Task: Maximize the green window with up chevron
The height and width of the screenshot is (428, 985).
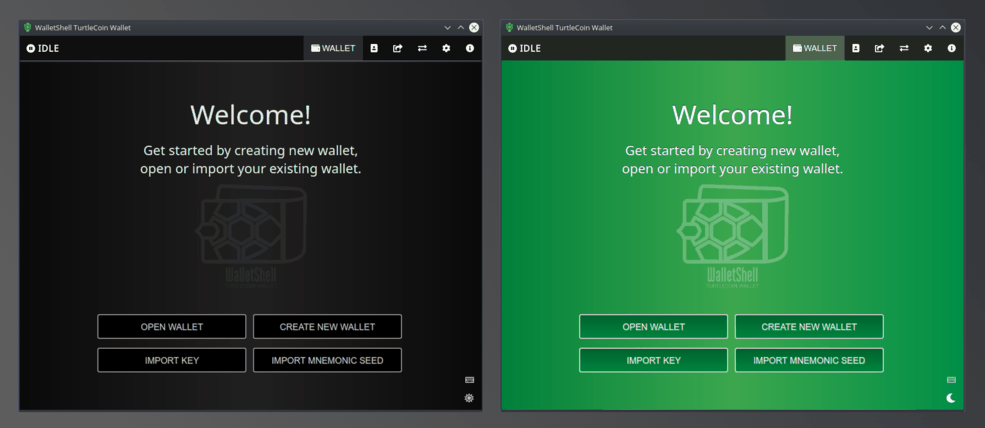Action: [942, 28]
